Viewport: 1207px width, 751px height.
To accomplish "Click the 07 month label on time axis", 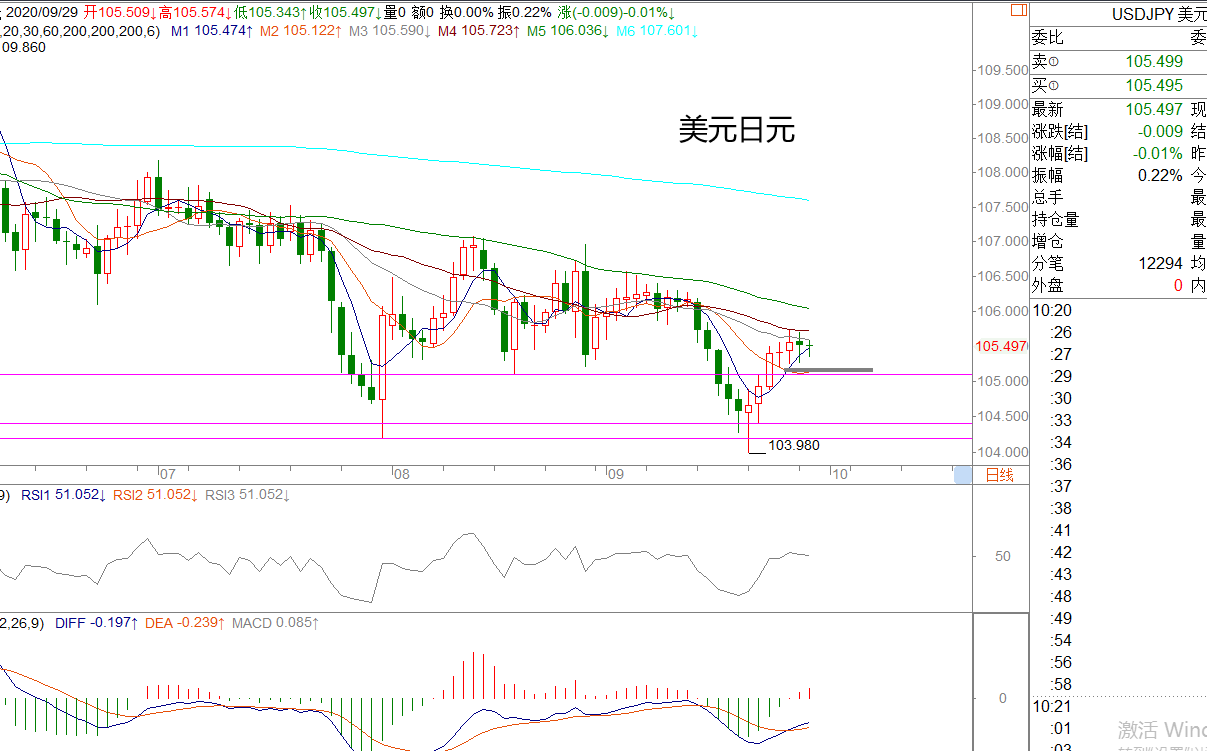I will 167,474.
